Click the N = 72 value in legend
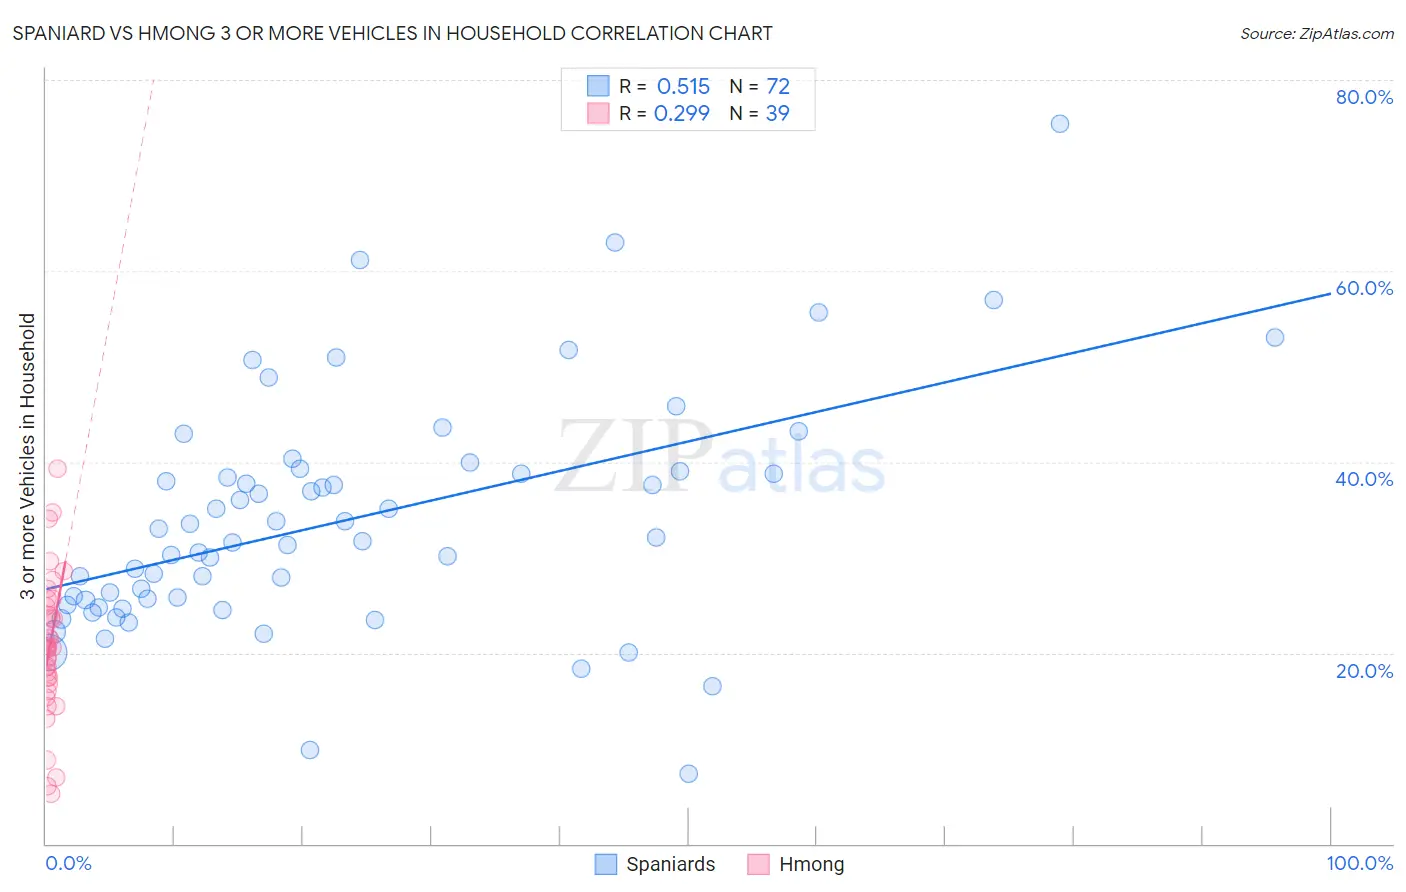Screen dimensions: 1406x892 pyautogui.click(x=759, y=86)
